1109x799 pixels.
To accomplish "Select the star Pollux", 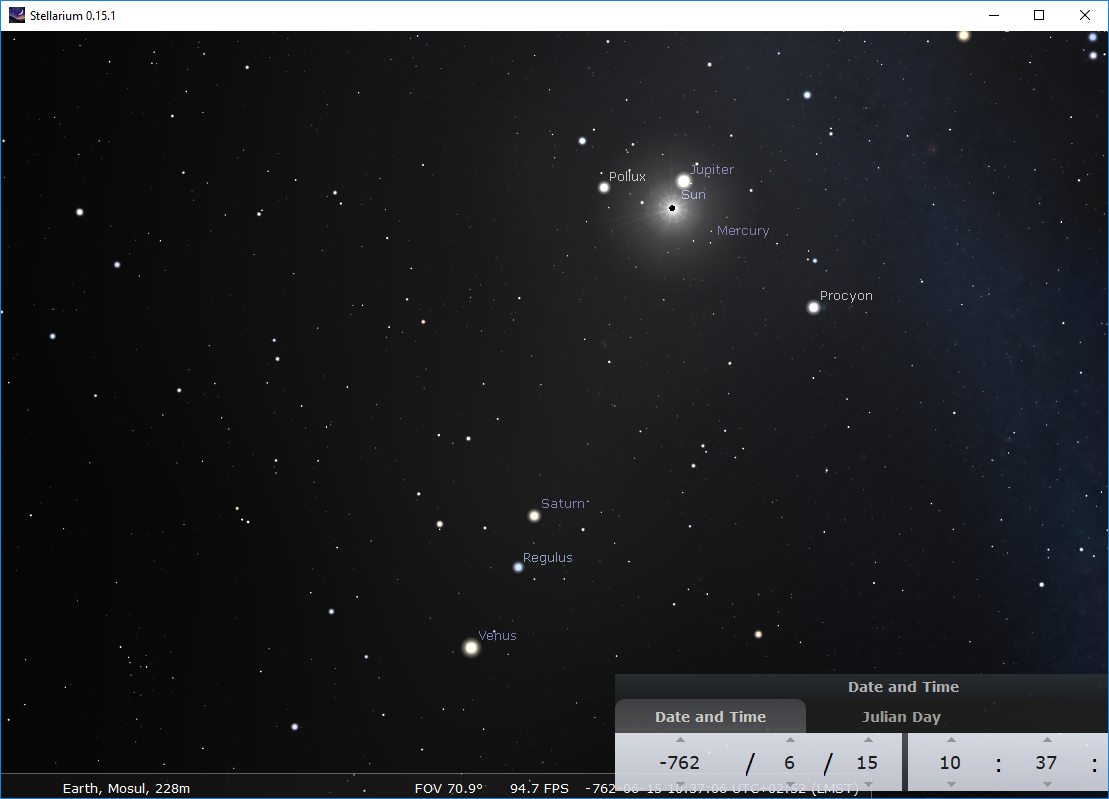I will click(604, 187).
